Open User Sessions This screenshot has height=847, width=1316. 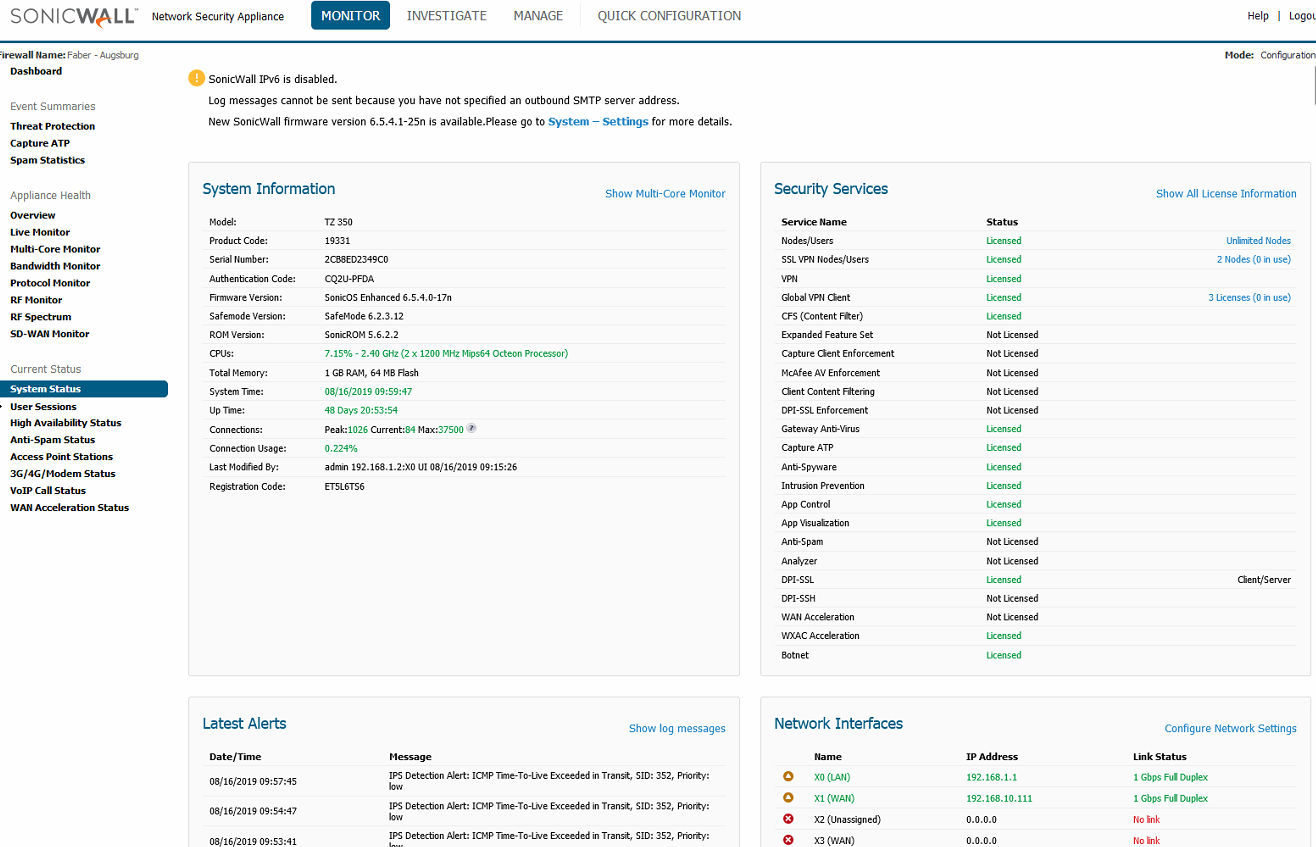tap(43, 408)
